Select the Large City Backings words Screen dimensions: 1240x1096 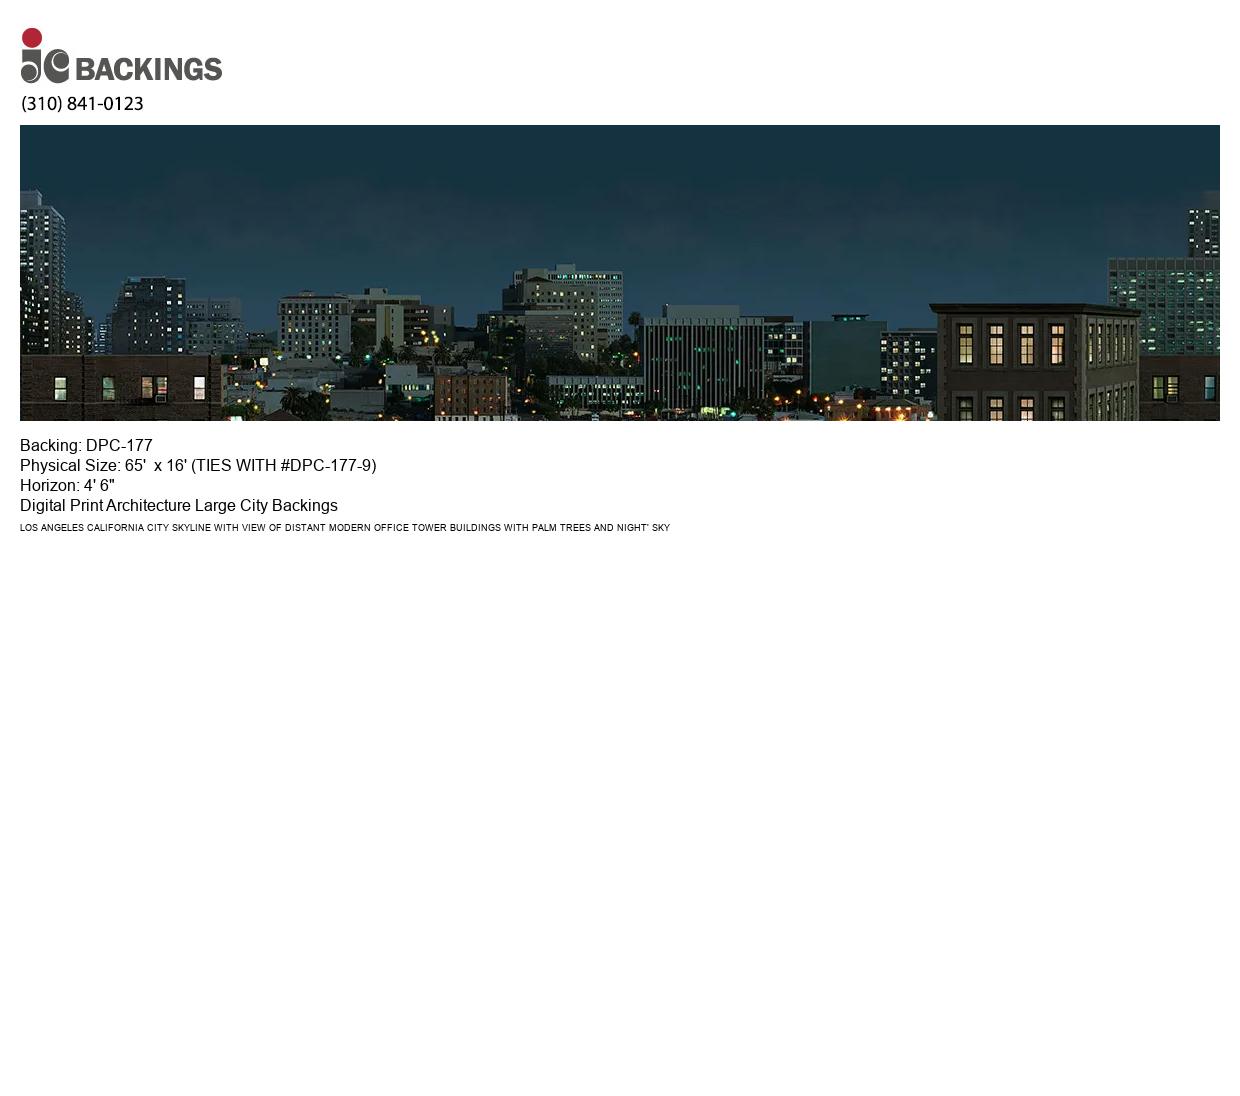click(x=266, y=506)
